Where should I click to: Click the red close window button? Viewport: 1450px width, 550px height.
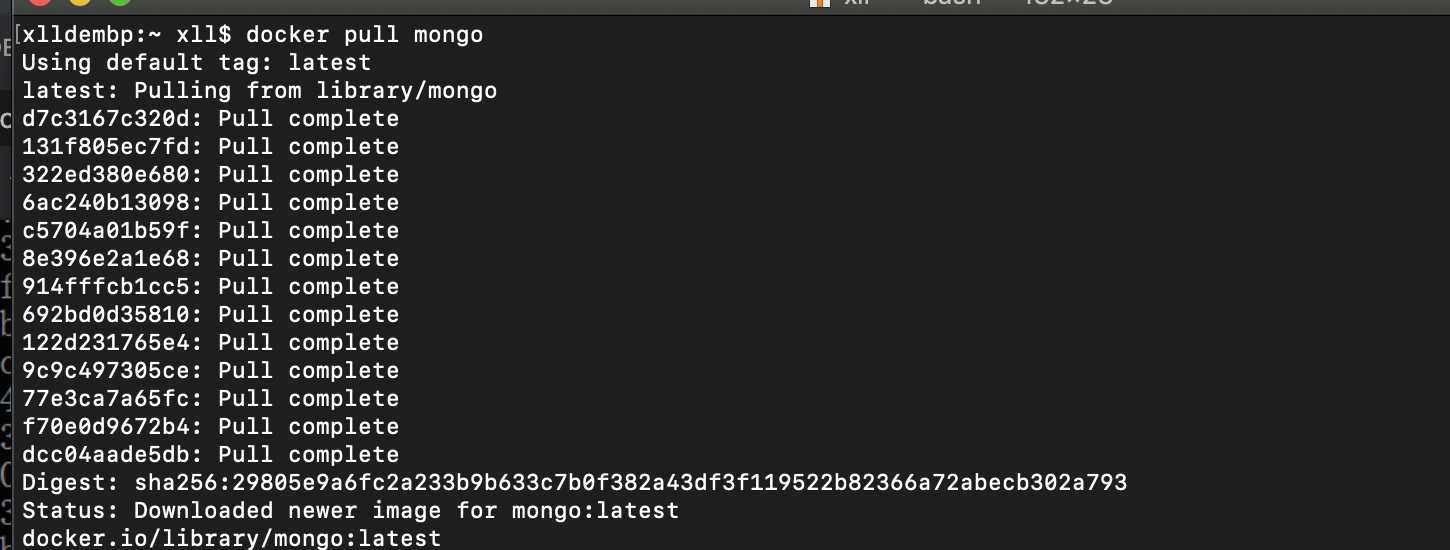42,2
